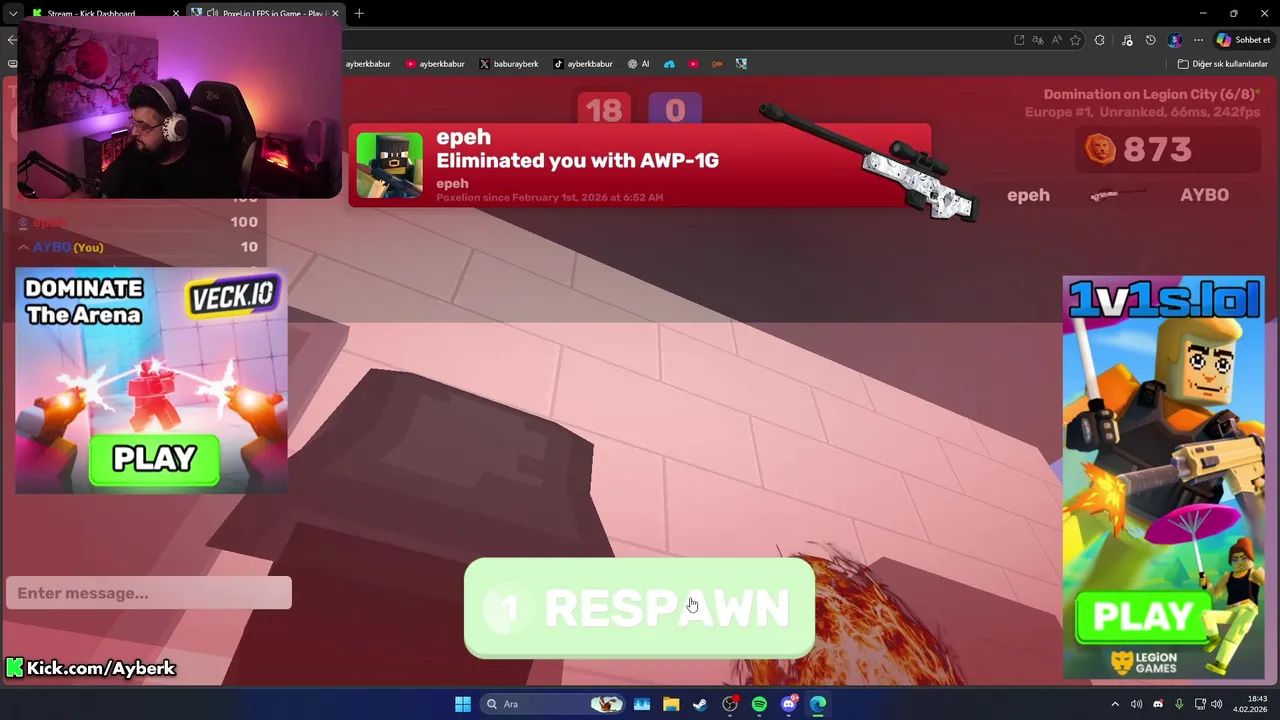The width and height of the screenshot is (1280, 720).
Task: Open the read aloud icon
Action: tap(1057, 40)
